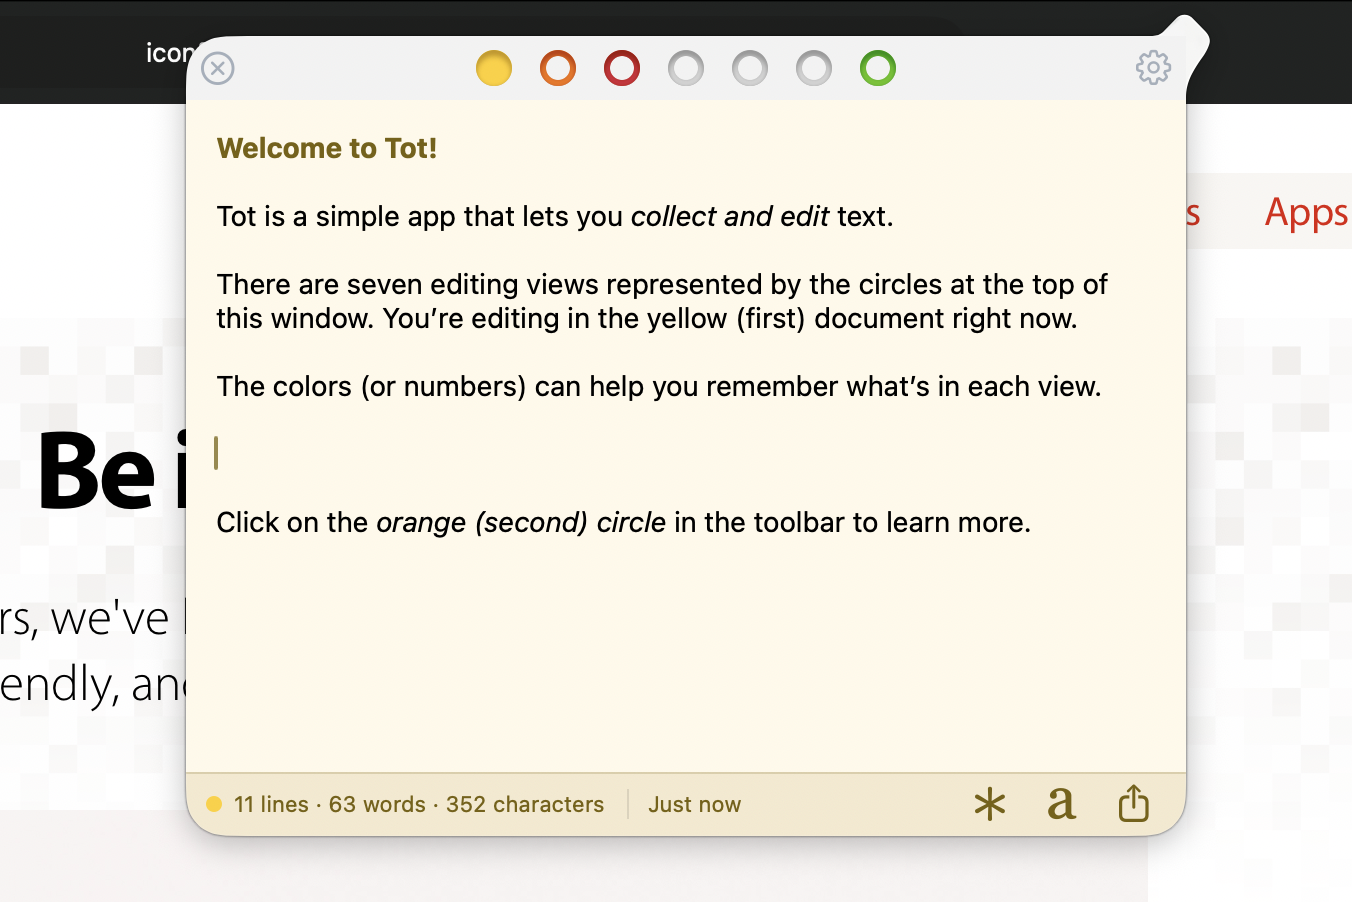
Task: Open the sixth gray document circle
Action: coord(814,68)
